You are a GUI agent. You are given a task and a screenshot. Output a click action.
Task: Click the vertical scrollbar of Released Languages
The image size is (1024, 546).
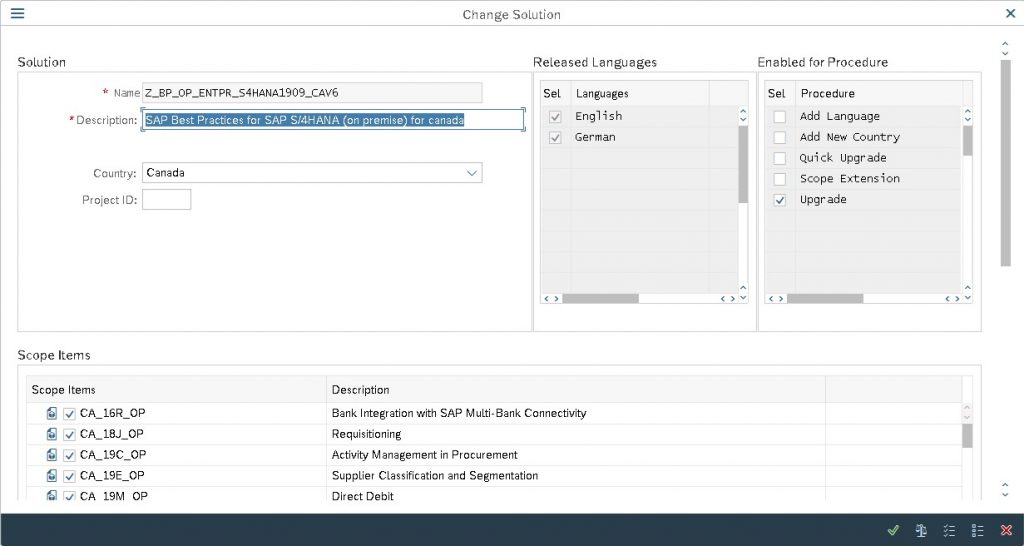pyautogui.click(x=743, y=164)
